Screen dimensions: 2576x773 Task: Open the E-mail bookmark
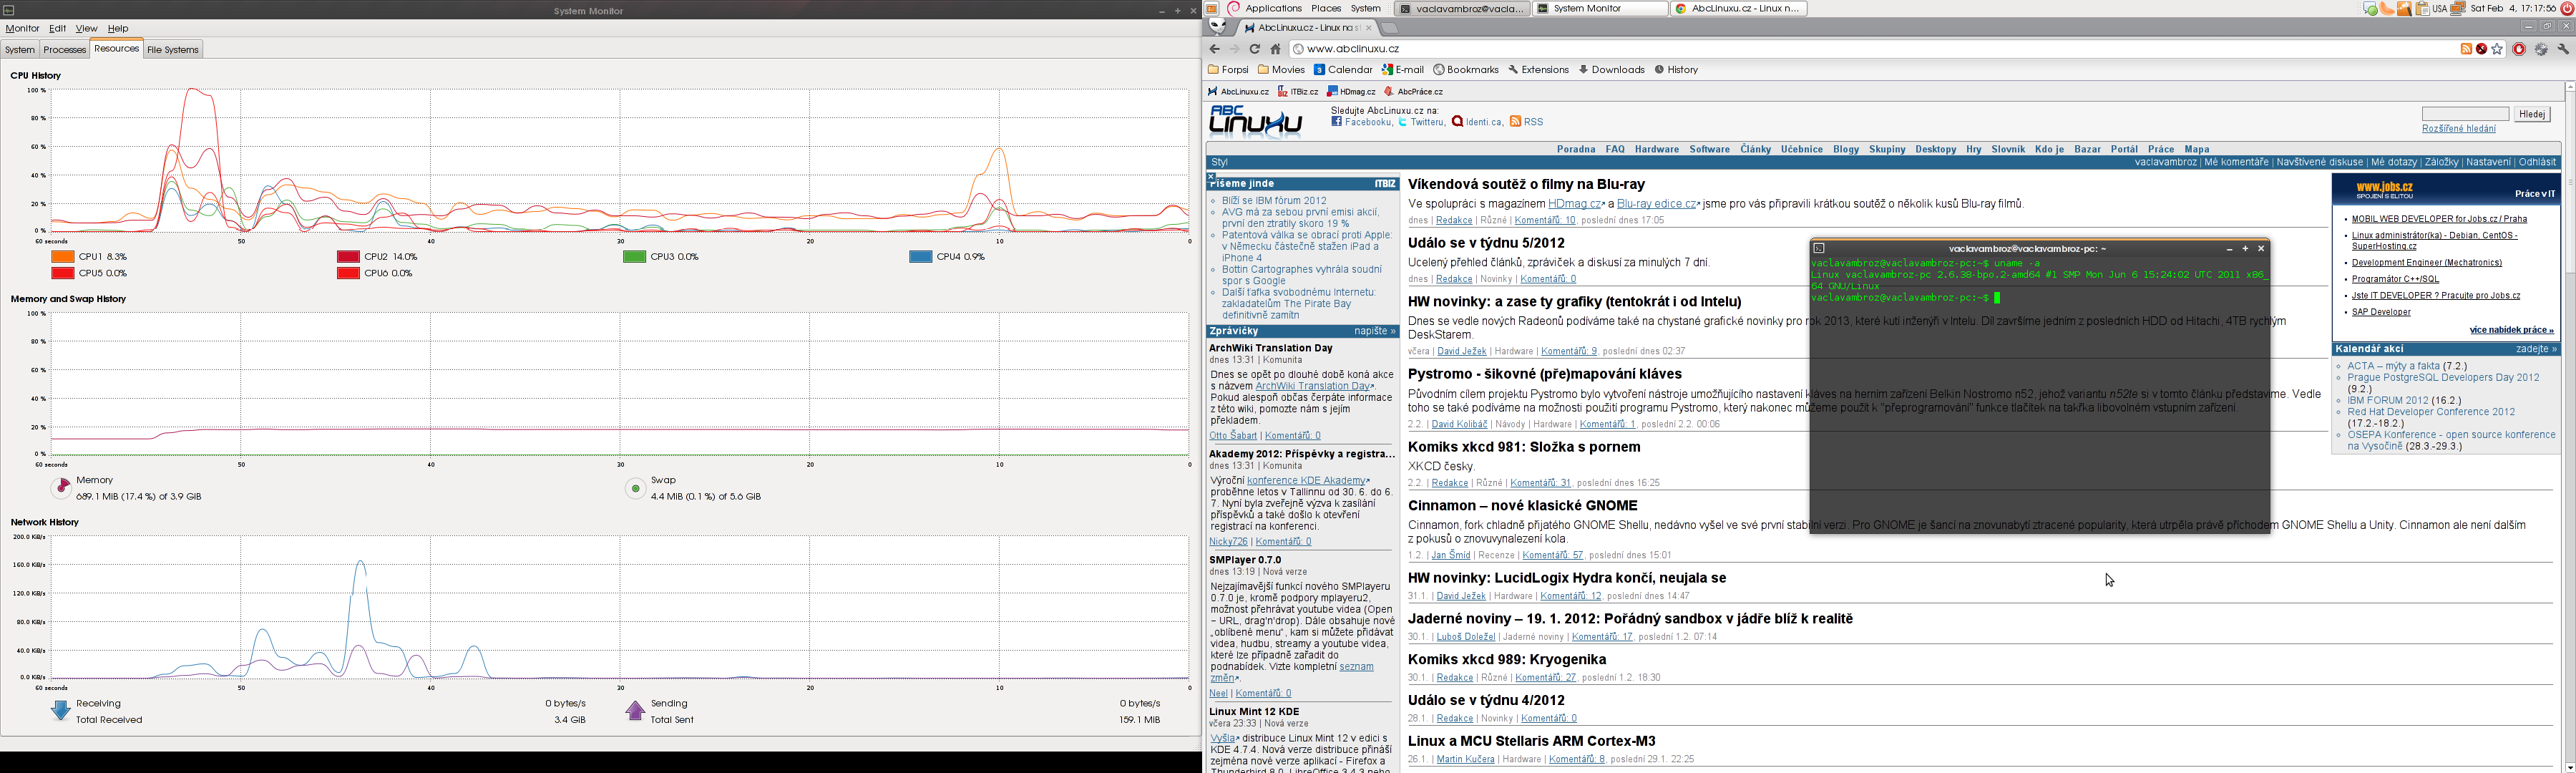pyautogui.click(x=1402, y=70)
